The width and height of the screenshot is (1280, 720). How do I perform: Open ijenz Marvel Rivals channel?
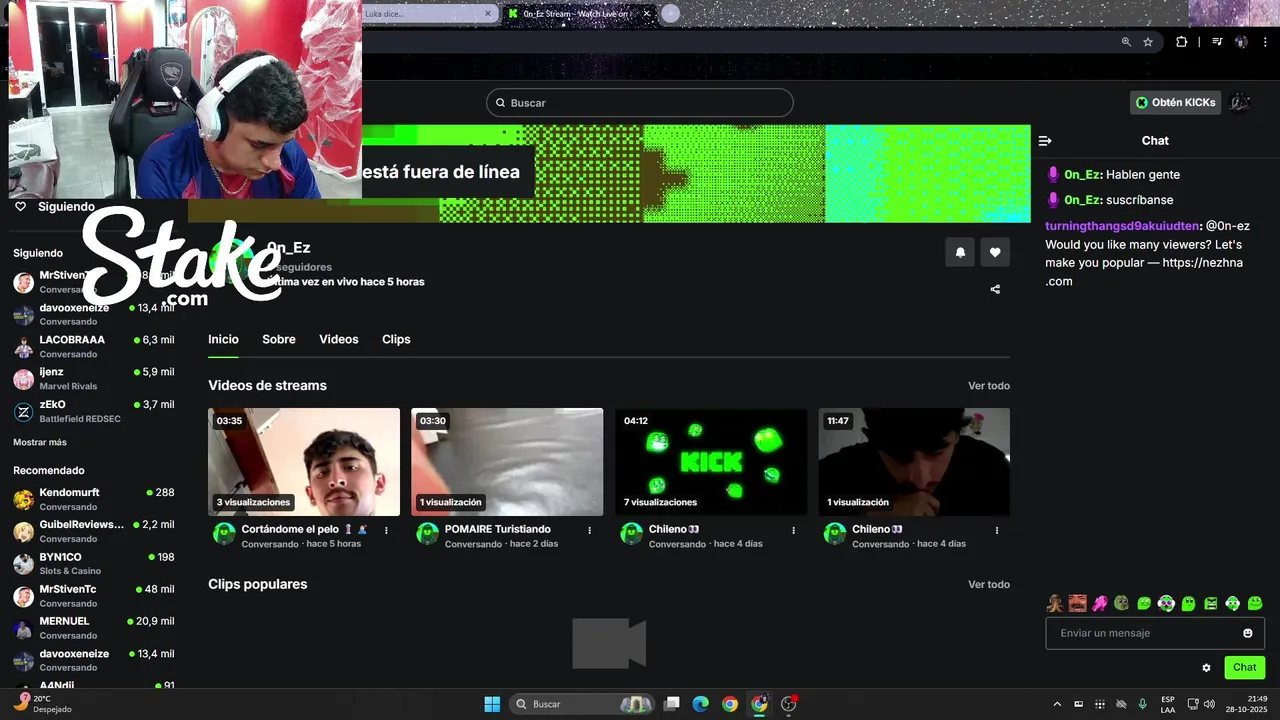coord(94,378)
